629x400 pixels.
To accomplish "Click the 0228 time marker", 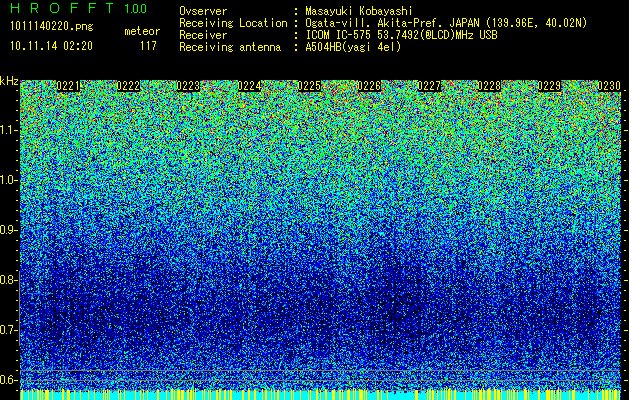I will [x=489, y=86].
